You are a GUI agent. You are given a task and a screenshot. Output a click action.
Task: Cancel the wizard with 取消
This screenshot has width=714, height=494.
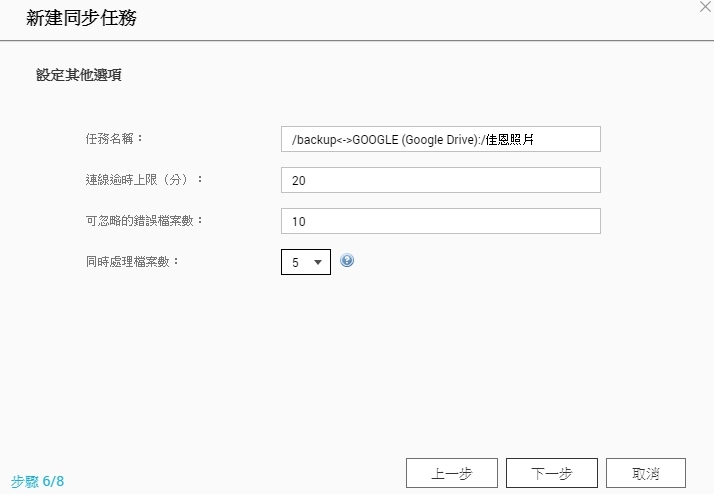tap(646, 473)
